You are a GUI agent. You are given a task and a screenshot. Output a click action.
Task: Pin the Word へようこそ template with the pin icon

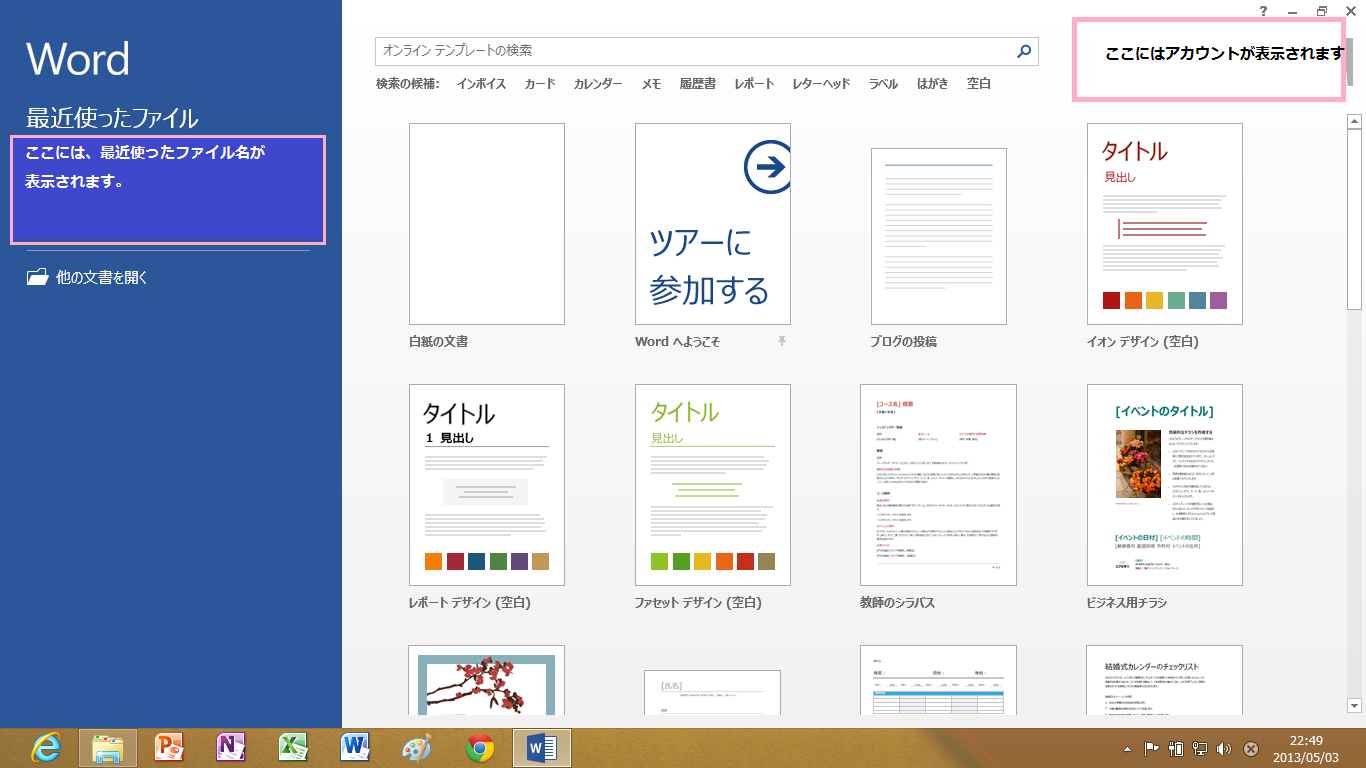click(782, 342)
